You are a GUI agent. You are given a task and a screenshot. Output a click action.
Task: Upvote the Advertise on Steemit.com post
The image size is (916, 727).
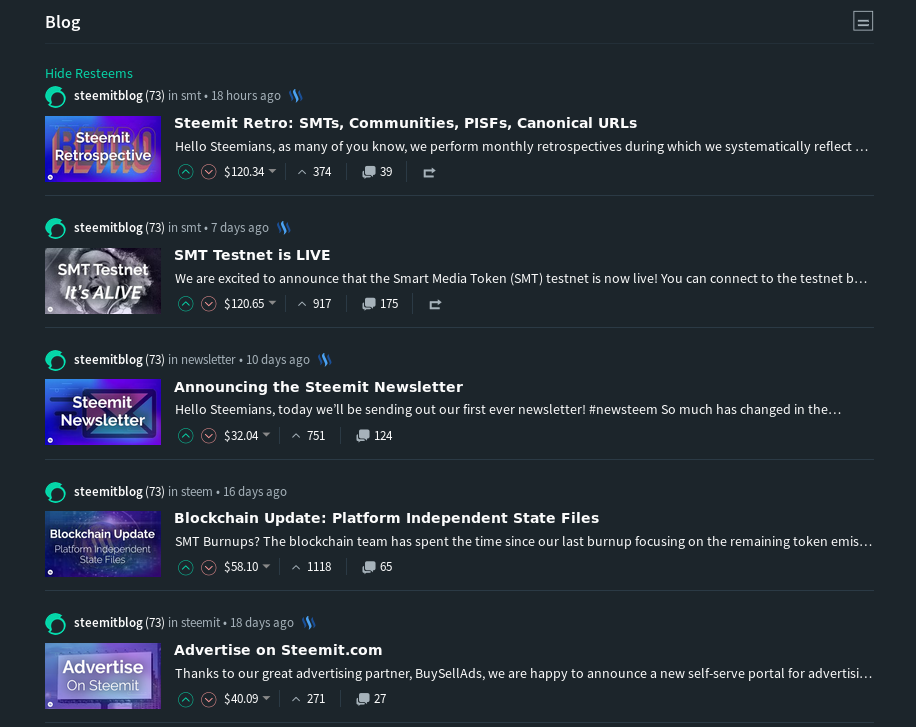pyautogui.click(x=186, y=700)
